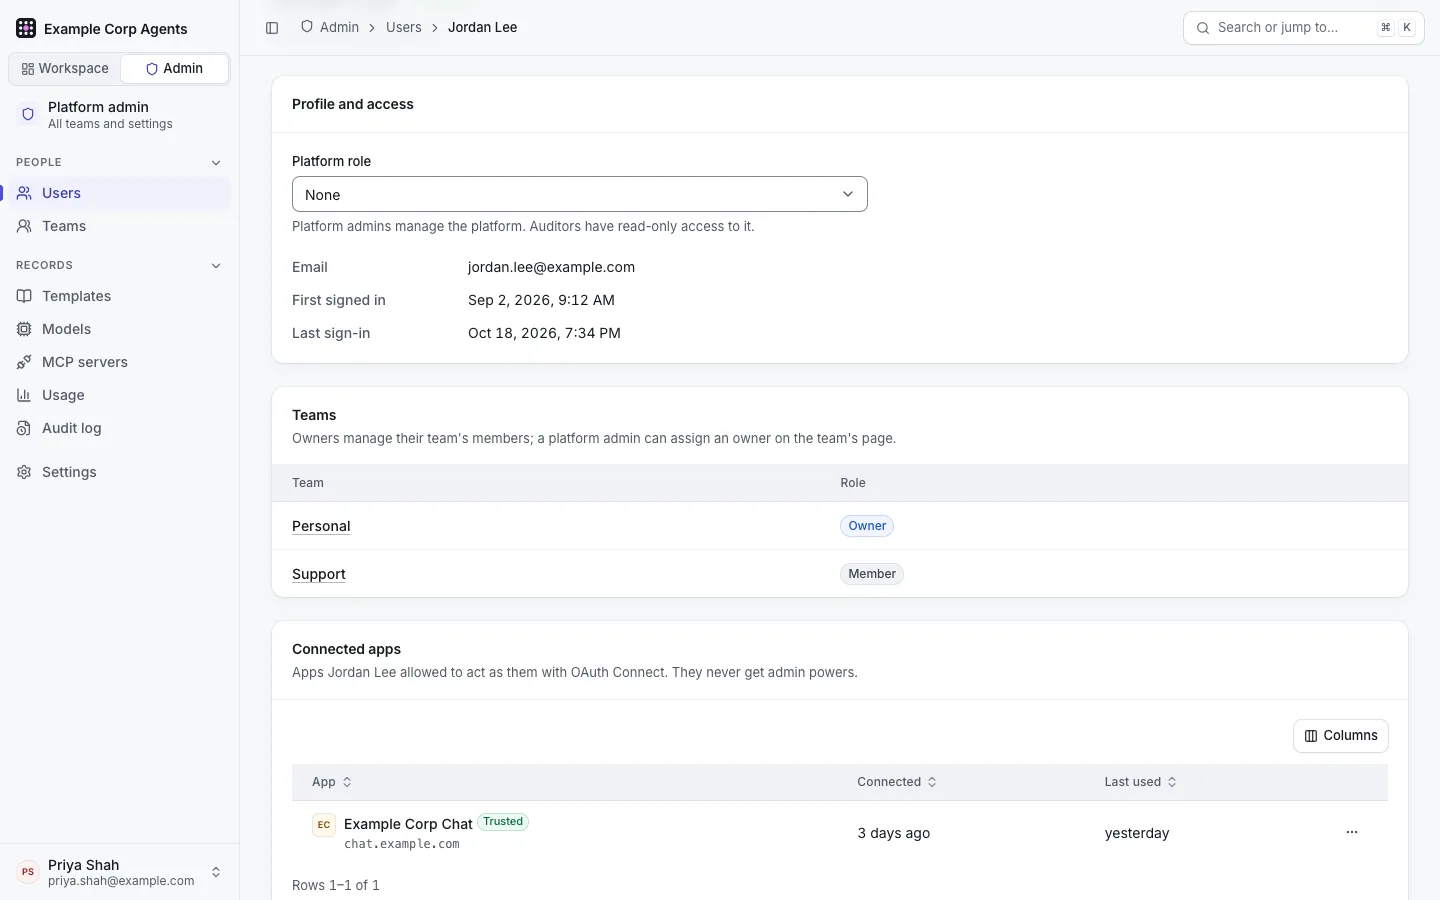The image size is (1440, 900).
Task: Sort the table by Connected column
Action: [x=897, y=782]
